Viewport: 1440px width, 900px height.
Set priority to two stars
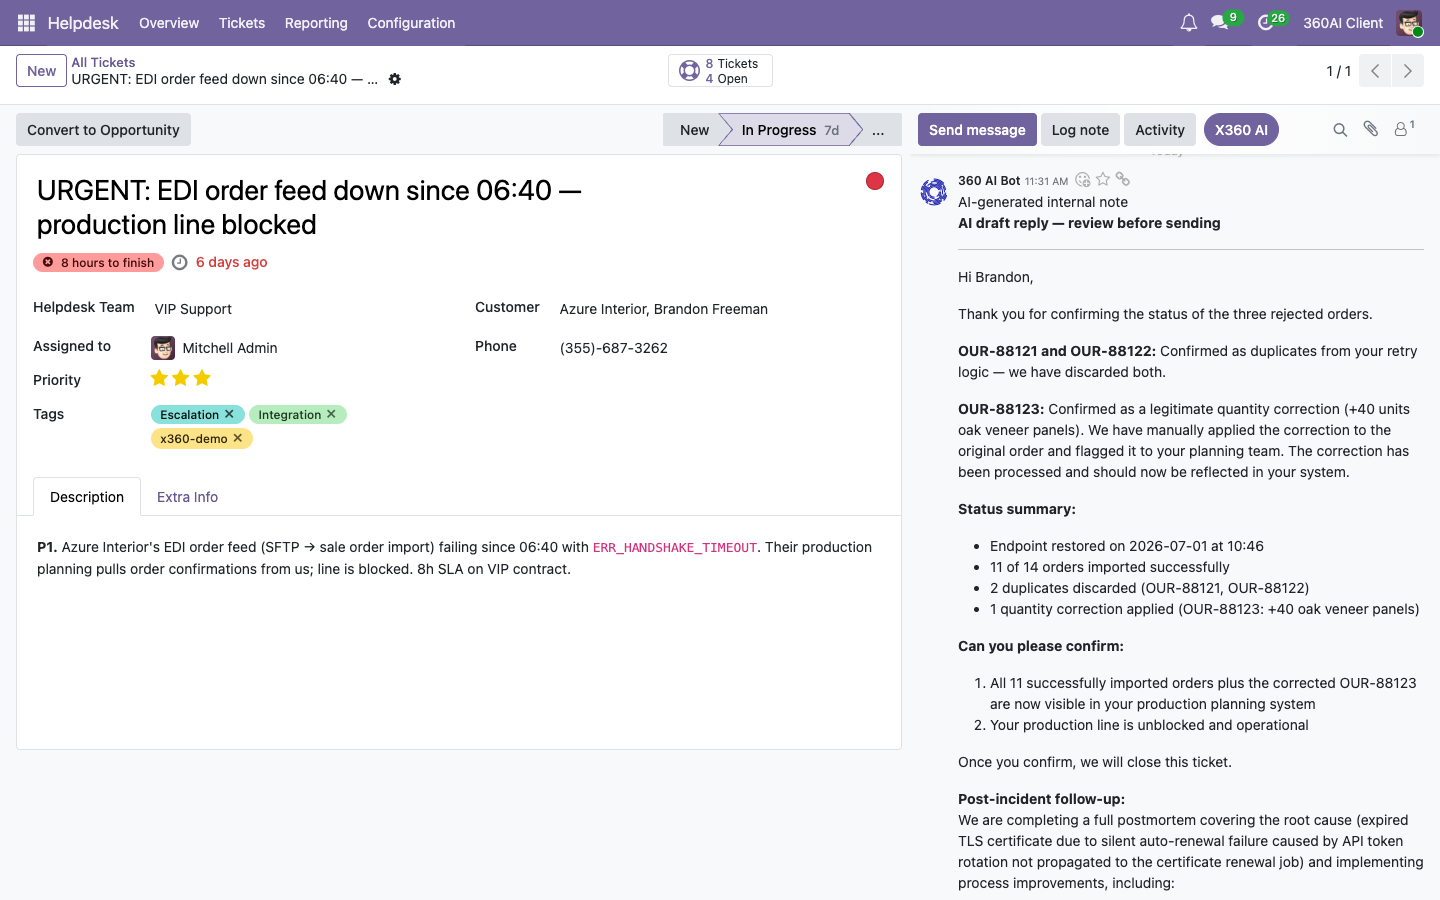coord(180,378)
